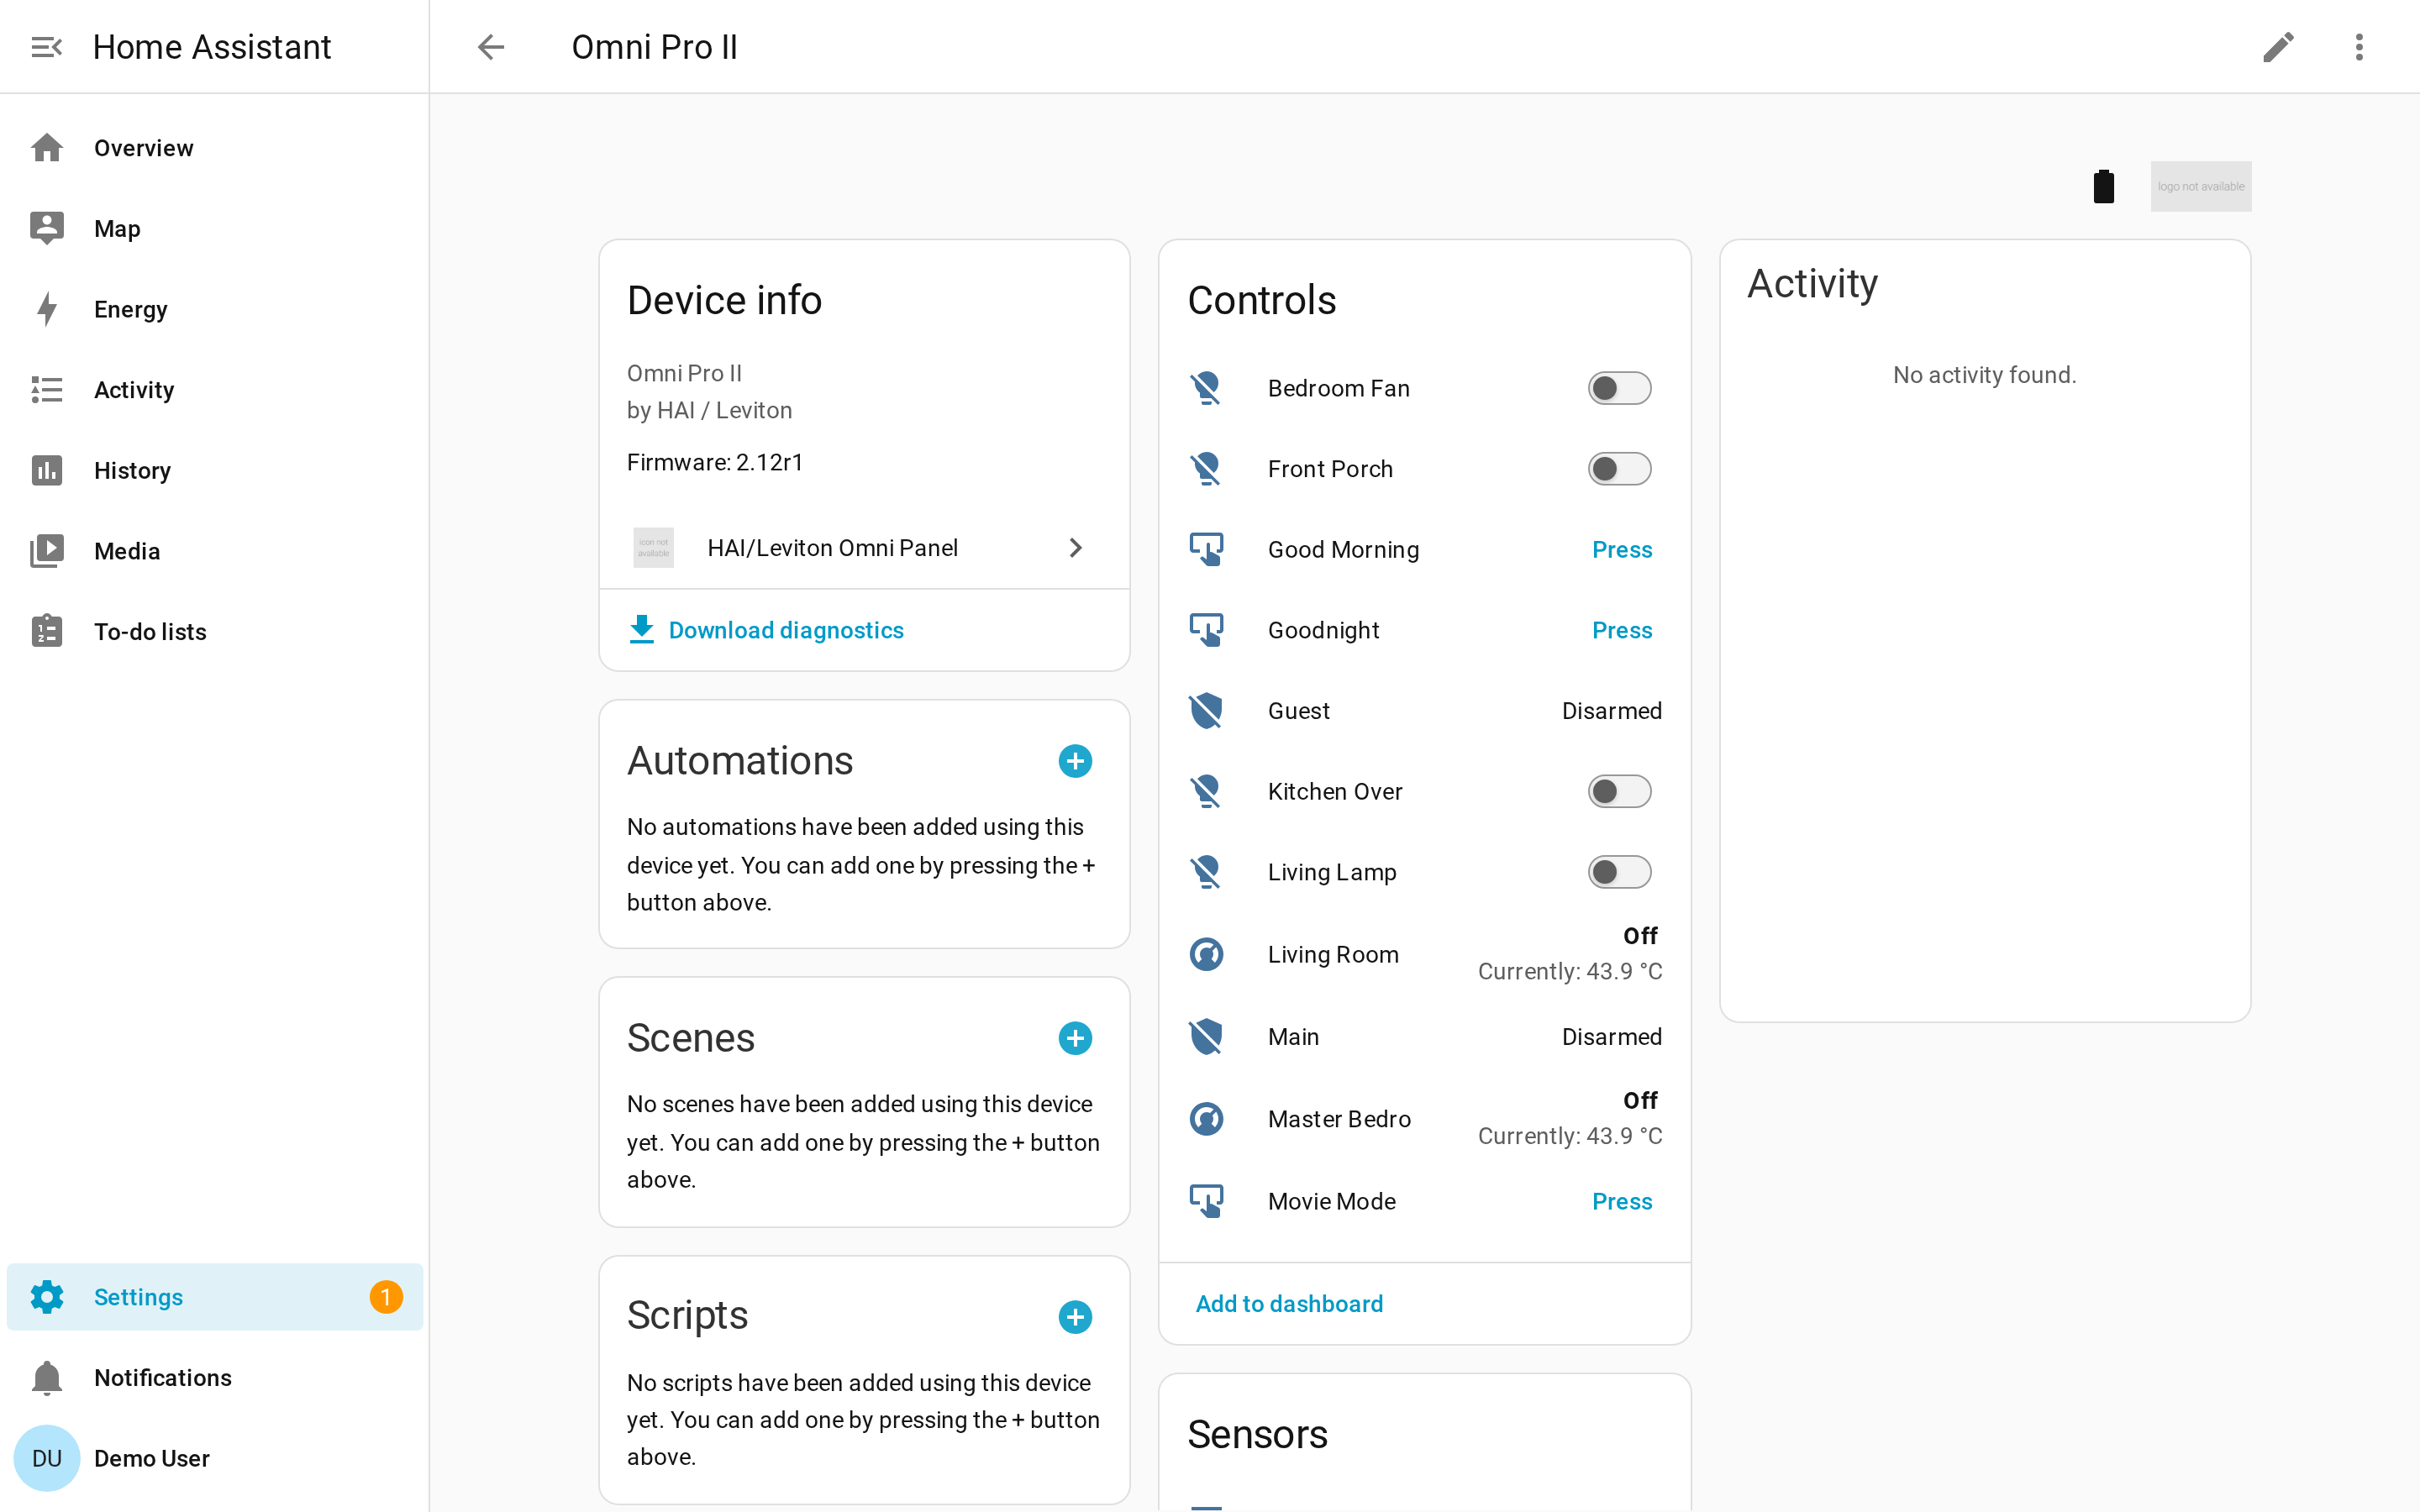This screenshot has width=2420, height=1512.
Task: Open Living Room climate details
Action: tap(1424, 954)
